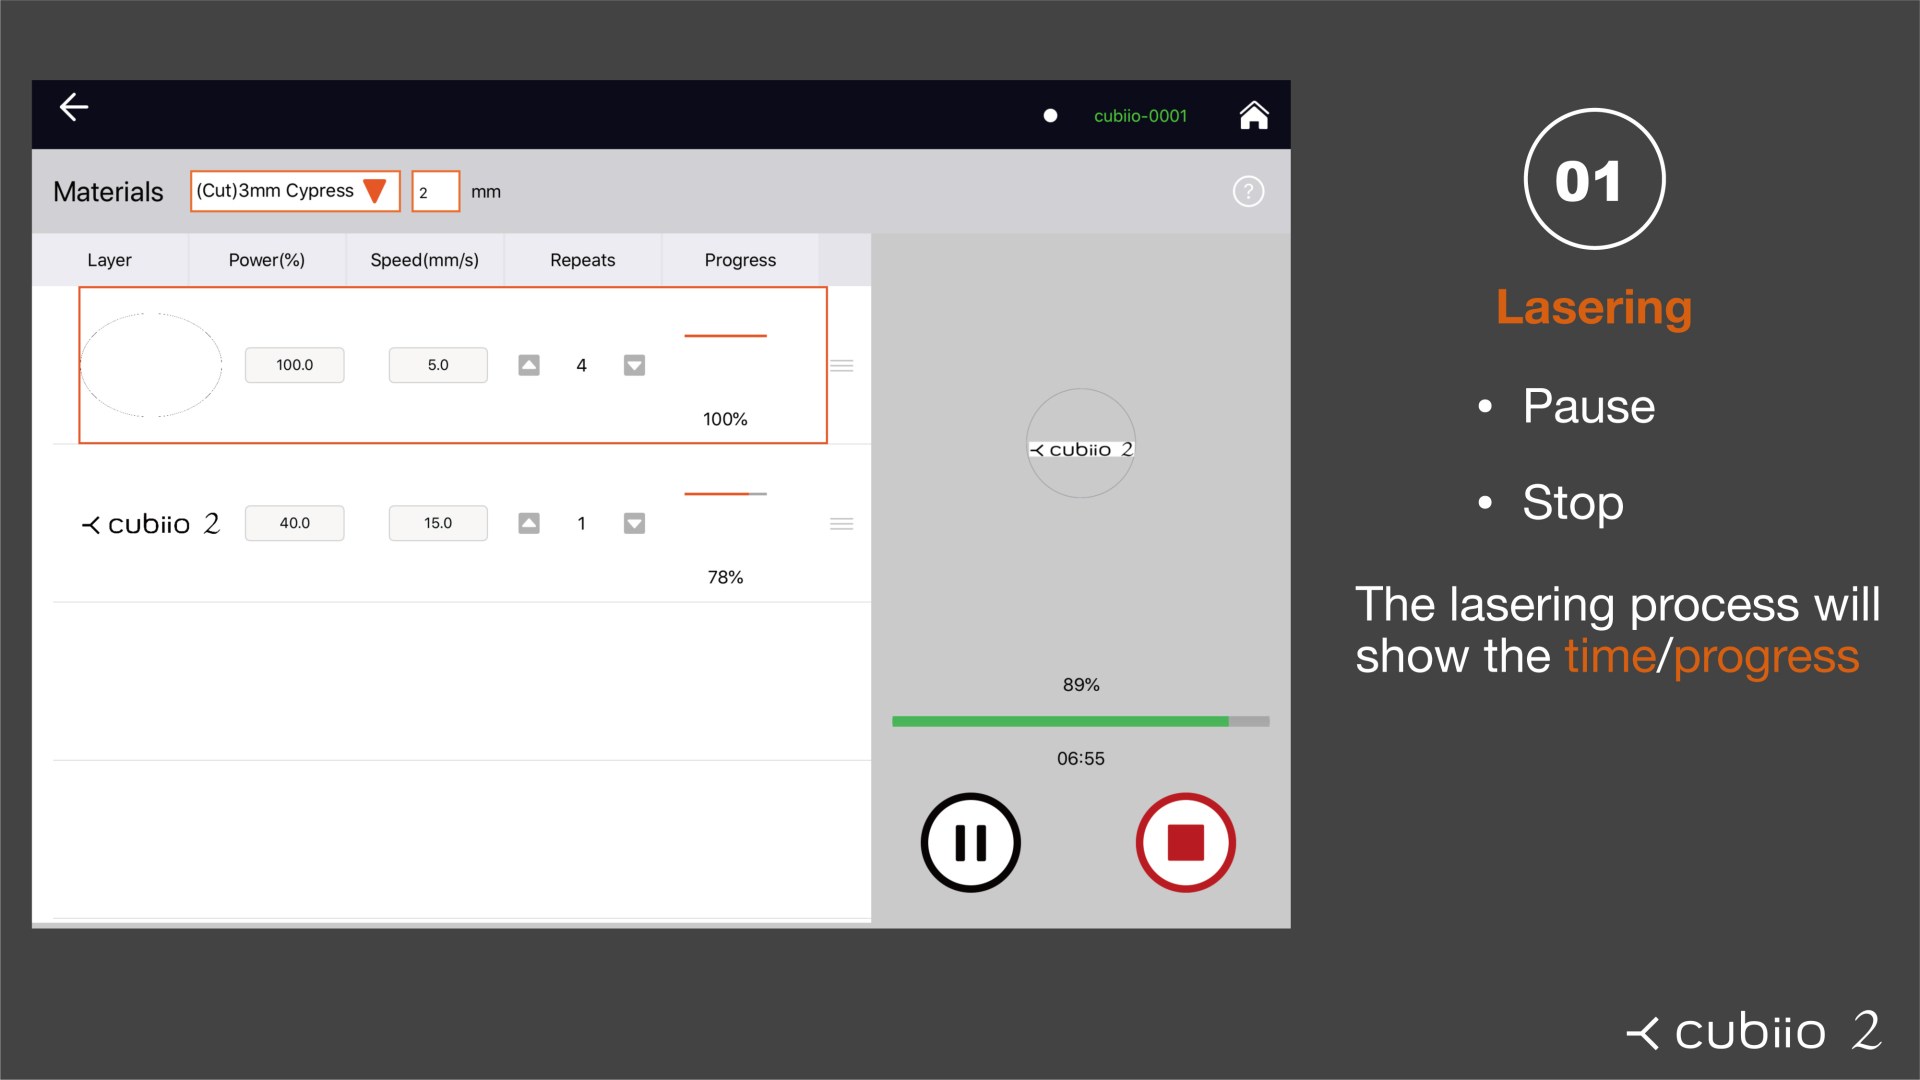
Task: Click the connection status dot next to cubiio-0001
Action: (x=1050, y=115)
